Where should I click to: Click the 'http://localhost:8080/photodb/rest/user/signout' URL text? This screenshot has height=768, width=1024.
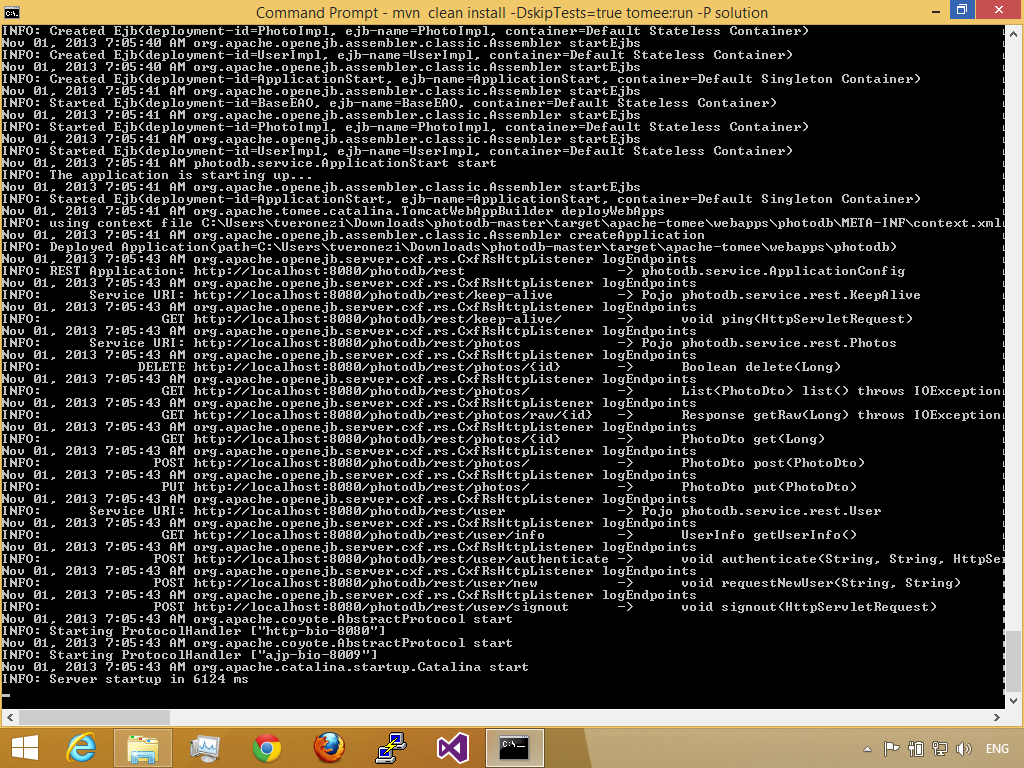pos(381,607)
